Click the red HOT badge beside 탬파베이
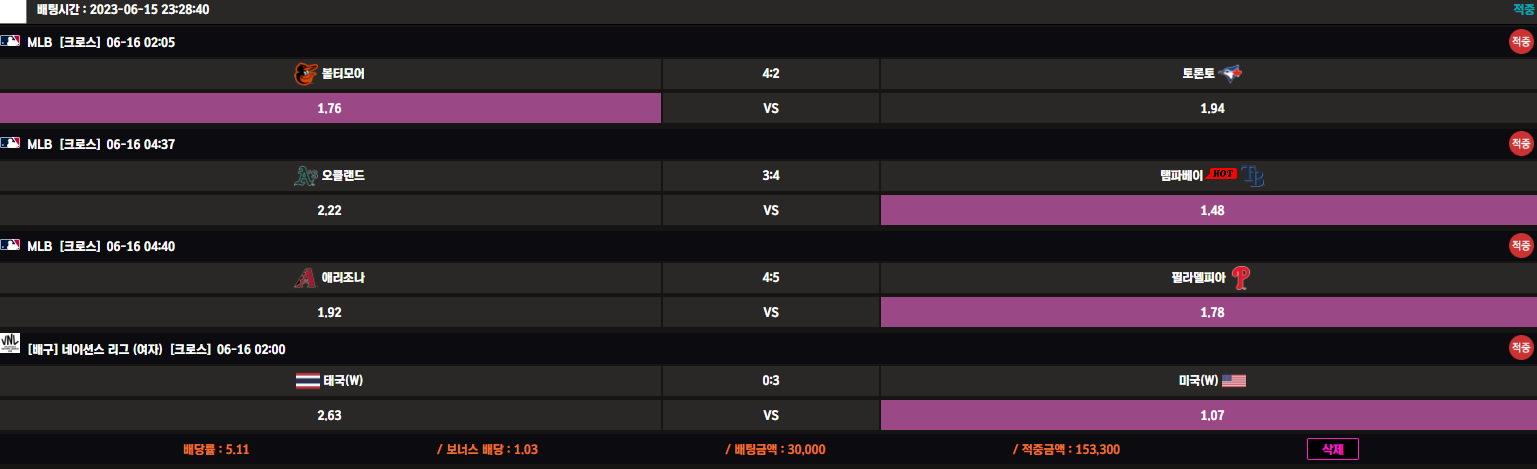Viewport: 1537px width, 469px height. pos(1222,175)
